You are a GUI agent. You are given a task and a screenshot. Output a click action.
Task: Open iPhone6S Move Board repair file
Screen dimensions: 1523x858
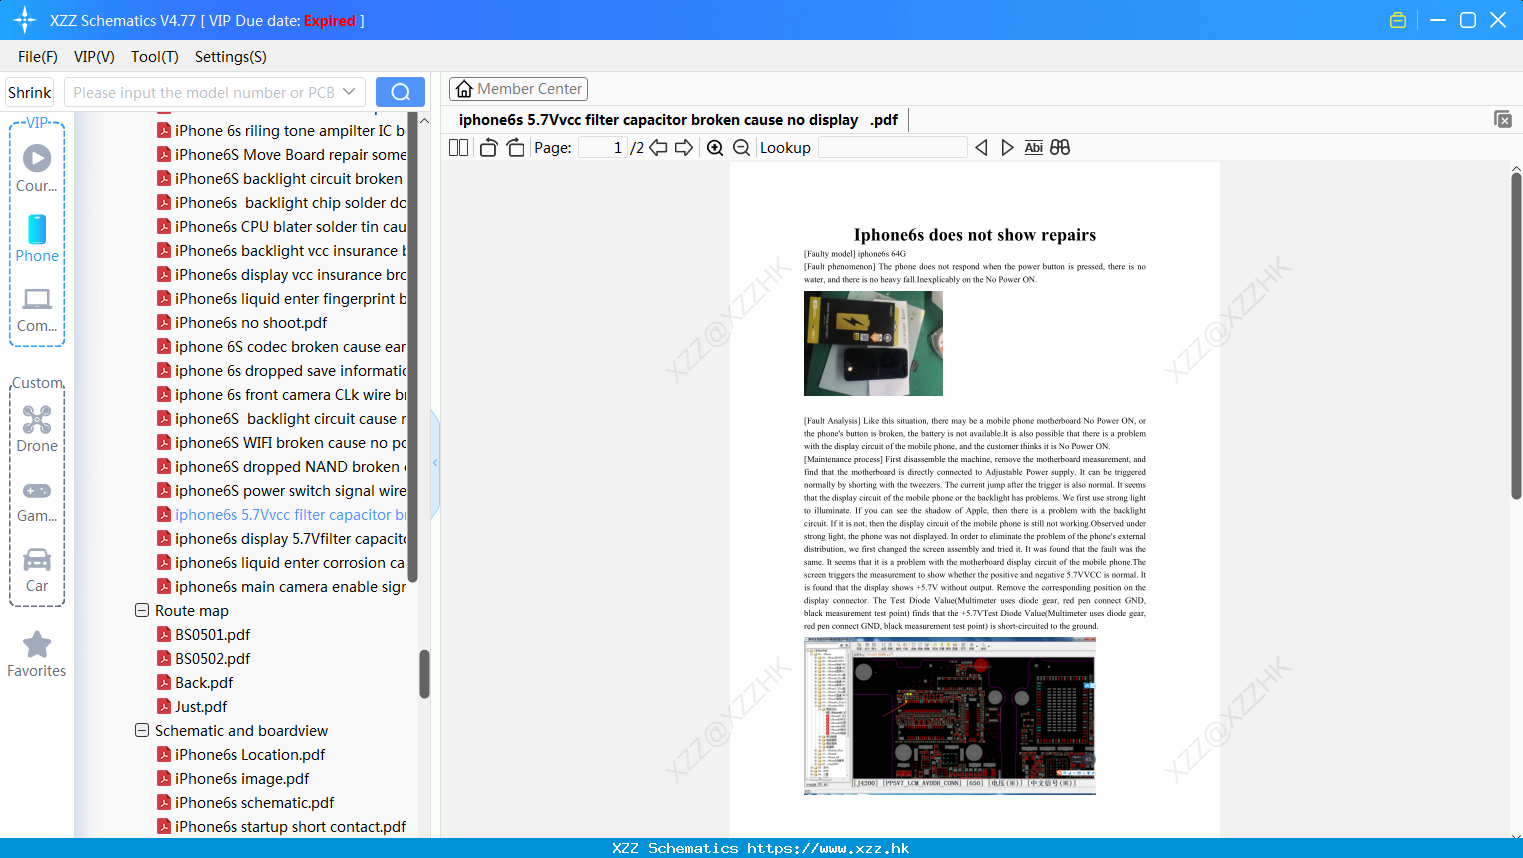(281, 154)
